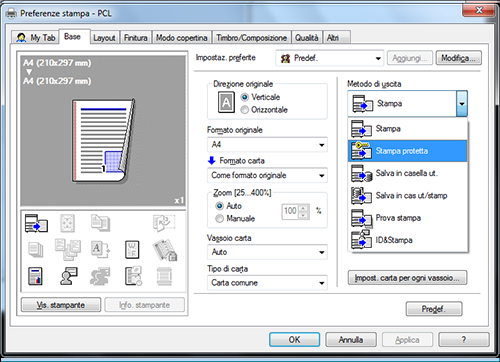Click the Vis. stampante button
The width and height of the screenshot is (500, 362).
click(x=61, y=305)
